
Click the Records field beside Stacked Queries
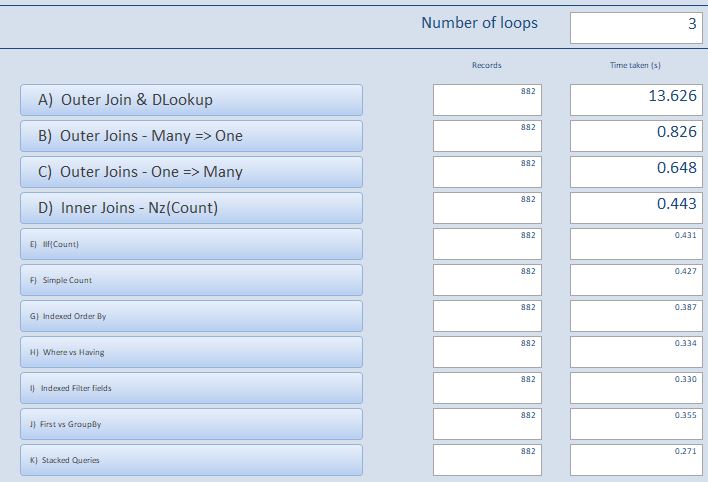click(x=487, y=459)
